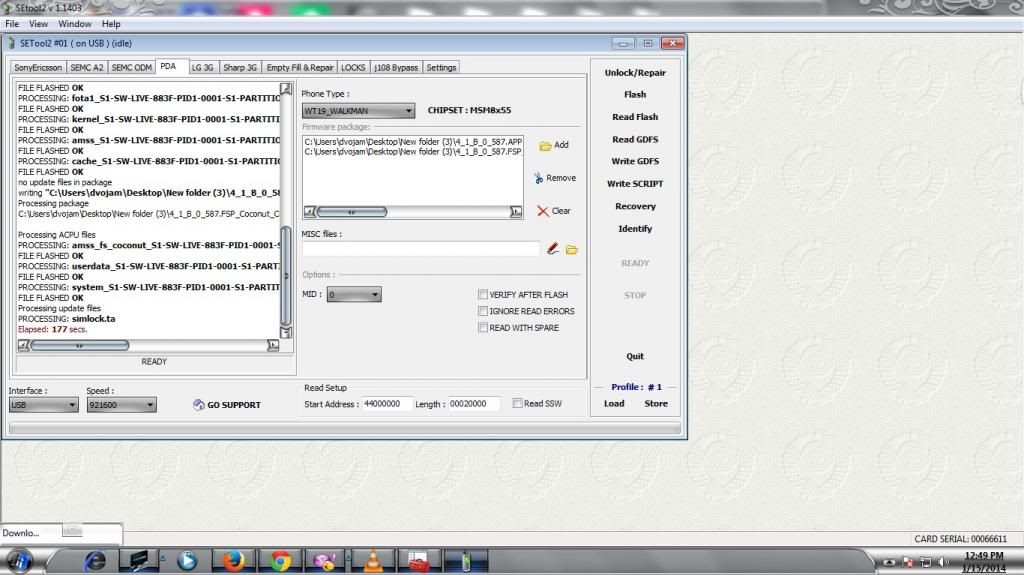Click the Load profile button
Viewport: 1024px width, 575px height.
(x=614, y=404)
